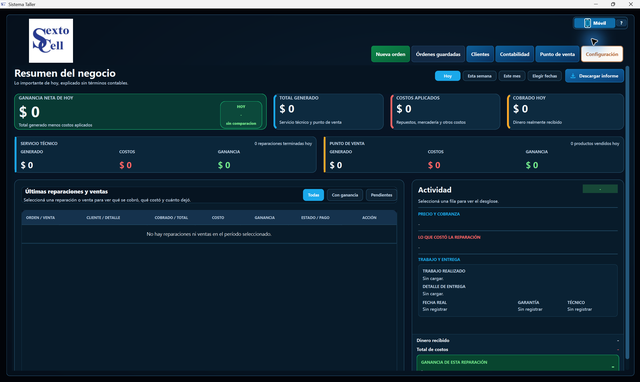Viewport: 640px width, 382px height.
Task: Choose custom dates with Elegir fechas
Action: pos(544,76)
